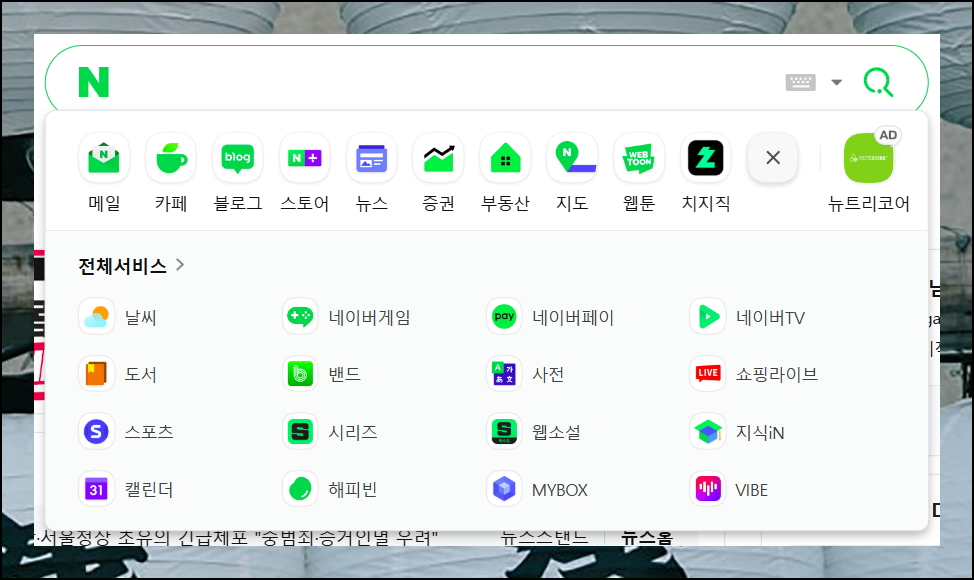Open the Naver Game (네이버게임) icon
This screenshot has height=580, width=974.
coord(301,317)
